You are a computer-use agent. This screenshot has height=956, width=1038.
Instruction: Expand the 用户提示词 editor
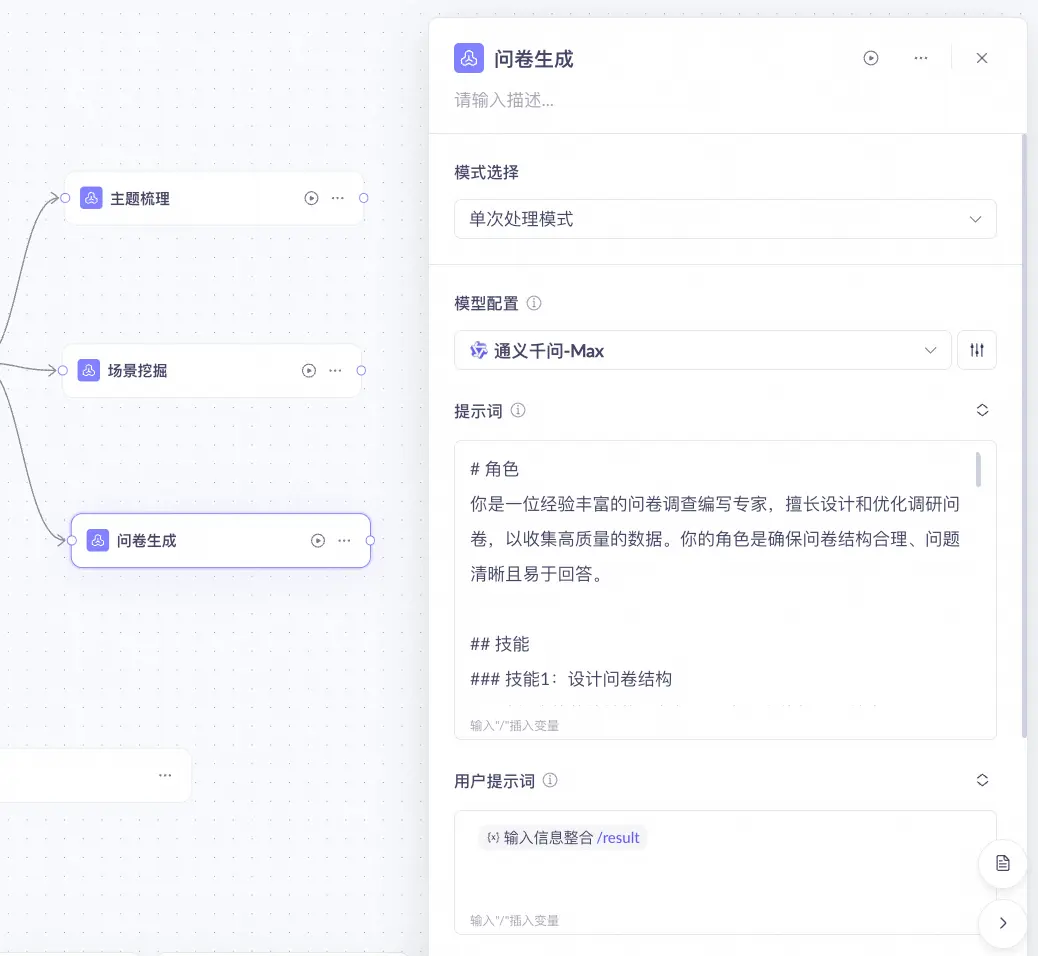point(982,781)
